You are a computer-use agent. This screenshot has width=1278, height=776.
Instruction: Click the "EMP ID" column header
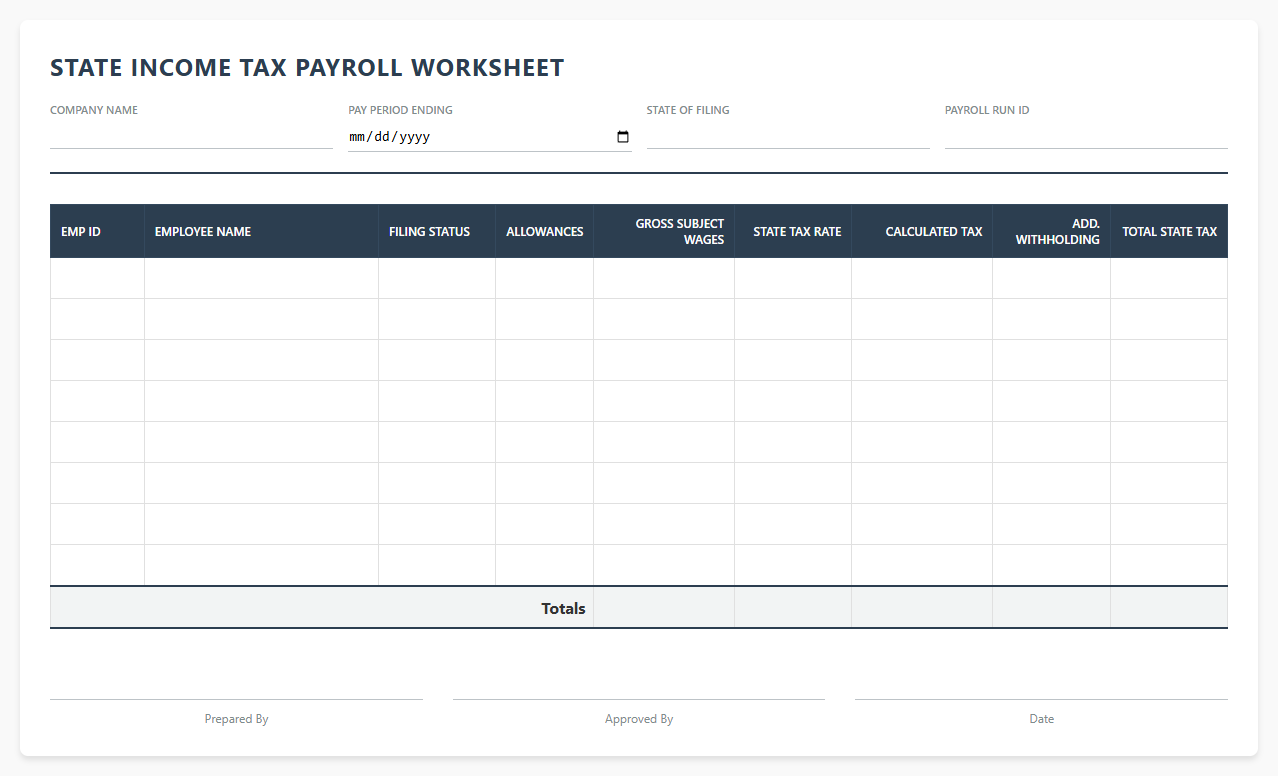point(97,231)
